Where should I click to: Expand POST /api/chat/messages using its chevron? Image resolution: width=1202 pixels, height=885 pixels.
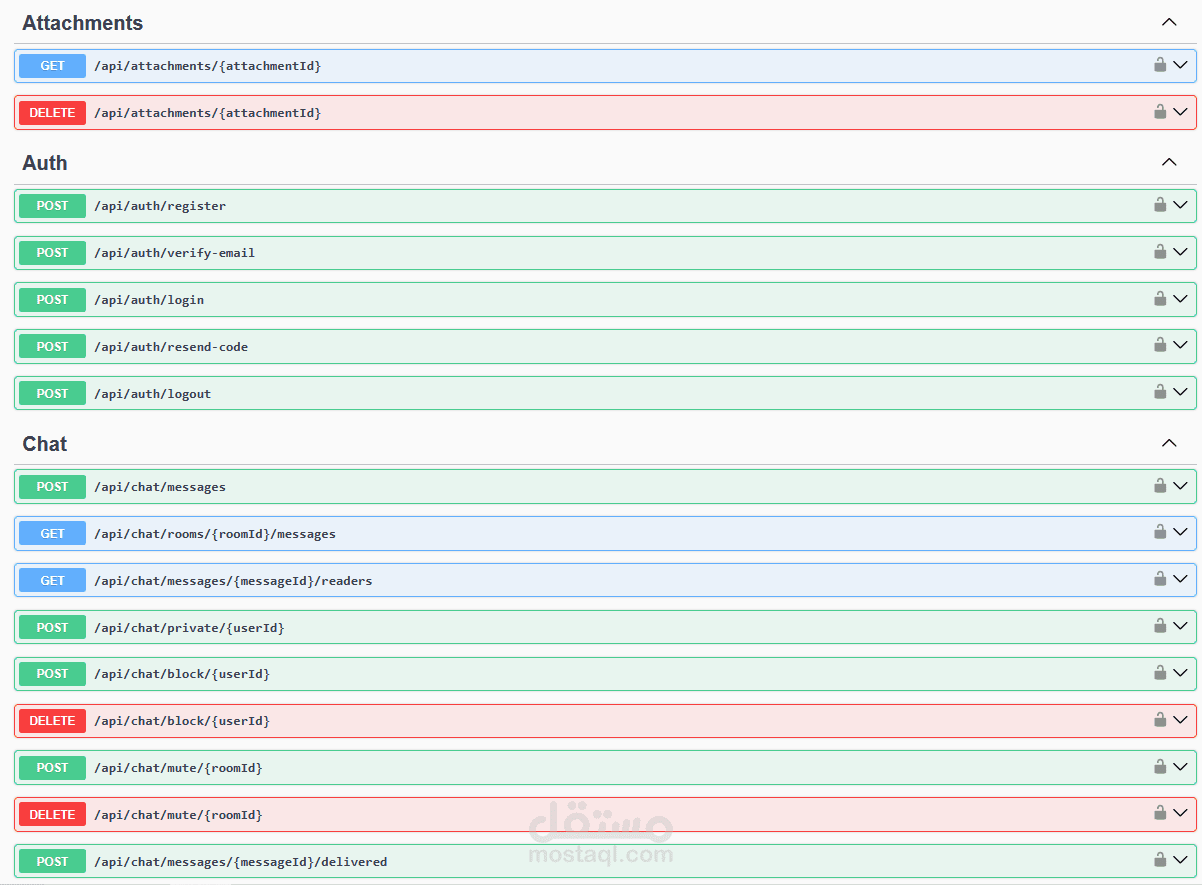click(1181, 486)
